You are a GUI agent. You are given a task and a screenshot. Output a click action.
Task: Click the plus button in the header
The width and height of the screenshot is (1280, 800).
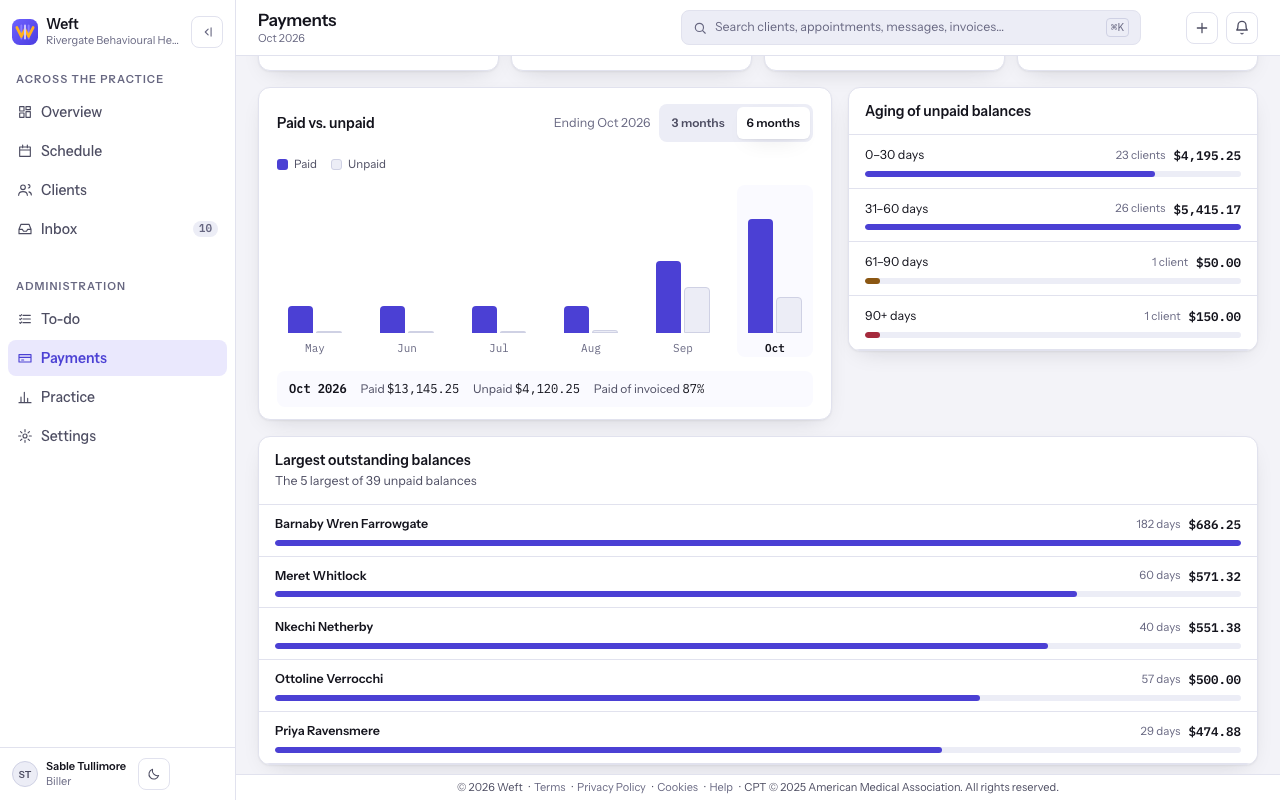coord(1202,28)
